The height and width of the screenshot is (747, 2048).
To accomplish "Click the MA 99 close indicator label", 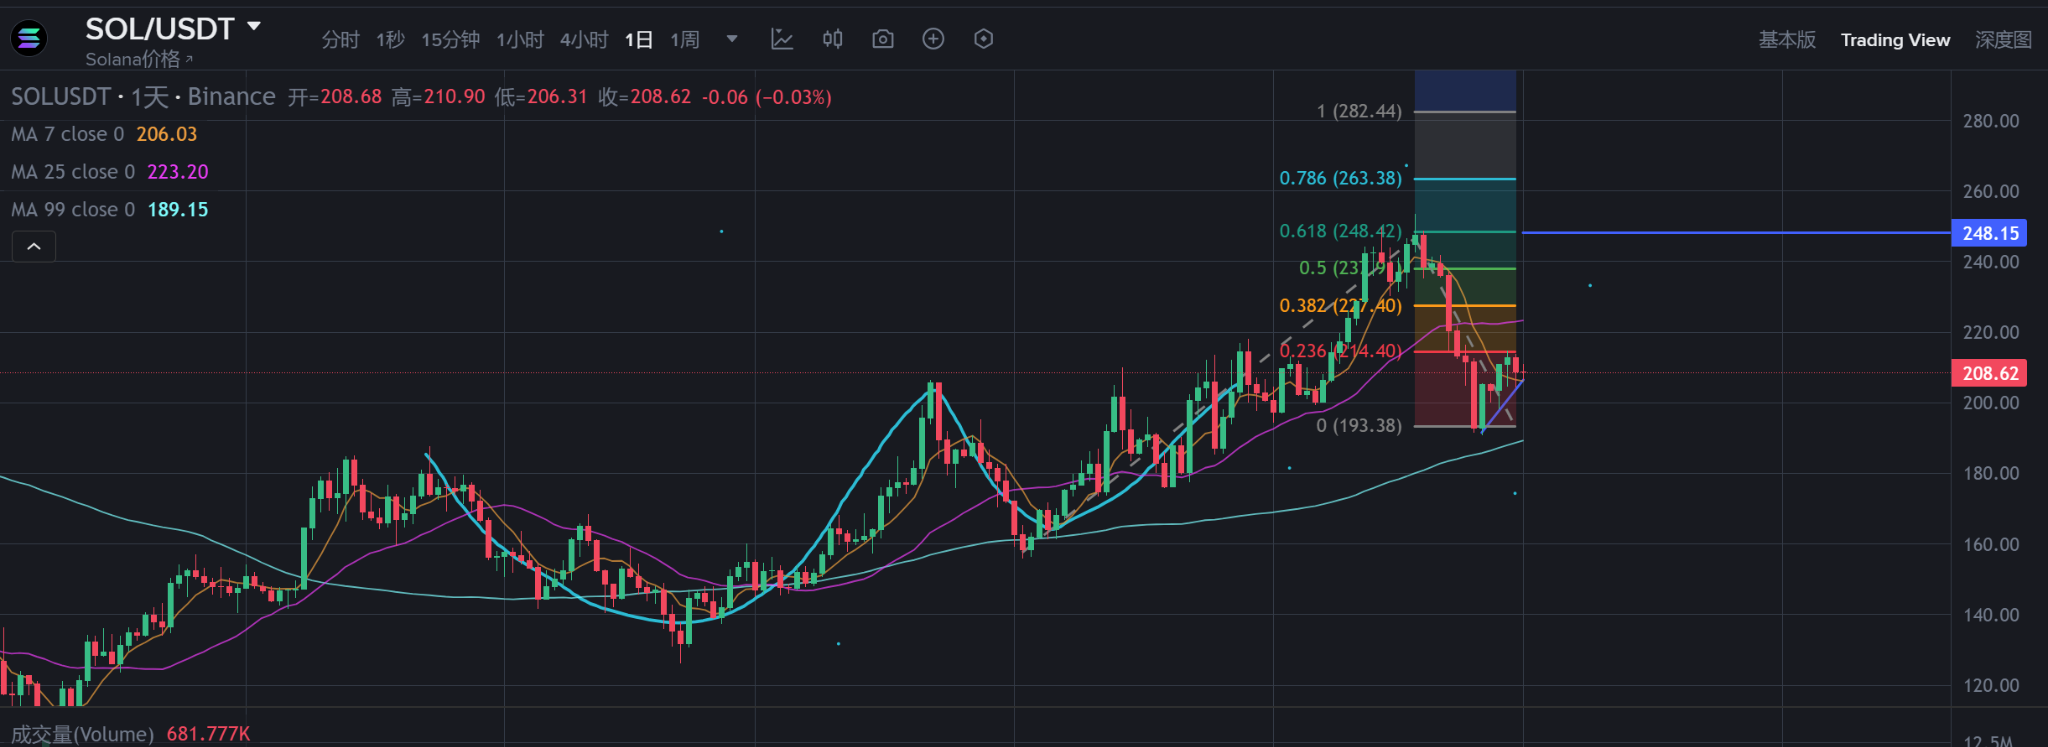I will click(x=72, y=210).
